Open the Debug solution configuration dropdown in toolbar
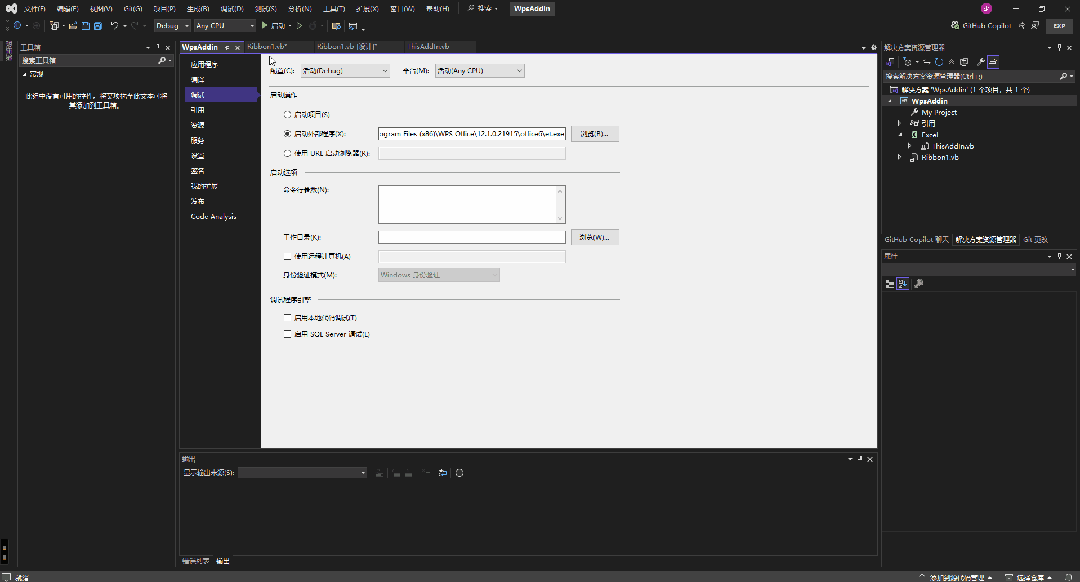 (x=172, y=25)
